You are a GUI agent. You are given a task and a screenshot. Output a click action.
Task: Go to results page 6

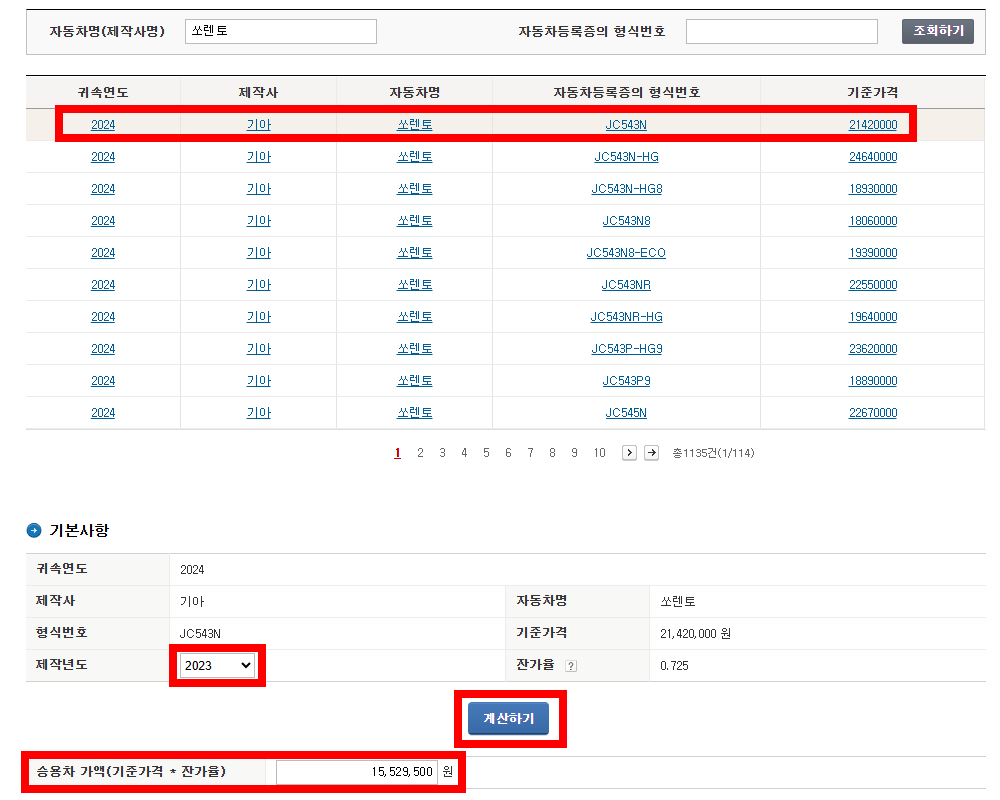(508, 453)
